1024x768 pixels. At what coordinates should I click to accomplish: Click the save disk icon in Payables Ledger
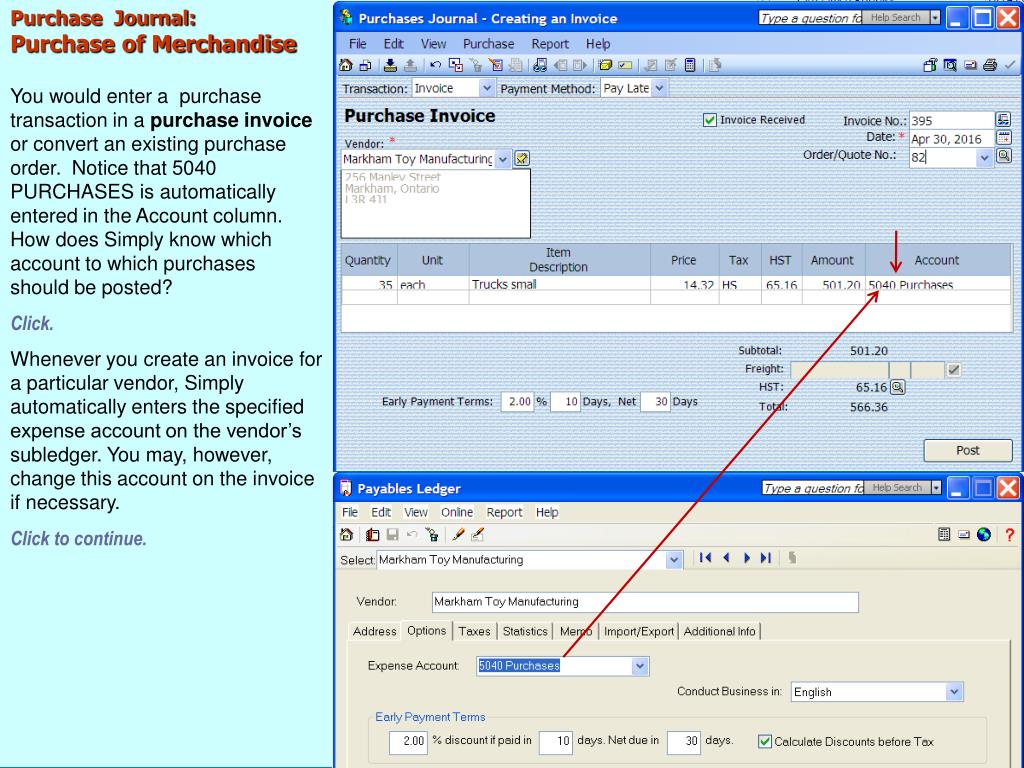pos(392,535)
